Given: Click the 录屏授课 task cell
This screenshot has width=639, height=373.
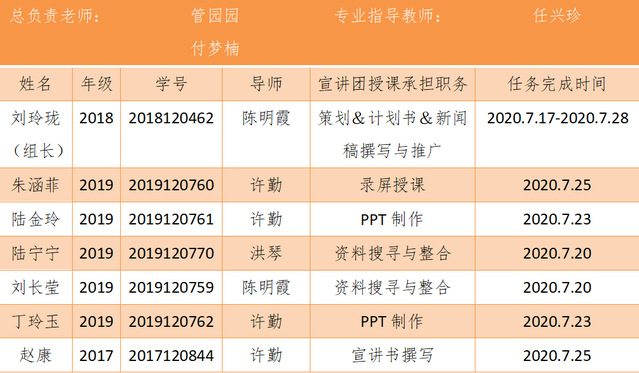Looking at the screenshot, I should [392, 185].
